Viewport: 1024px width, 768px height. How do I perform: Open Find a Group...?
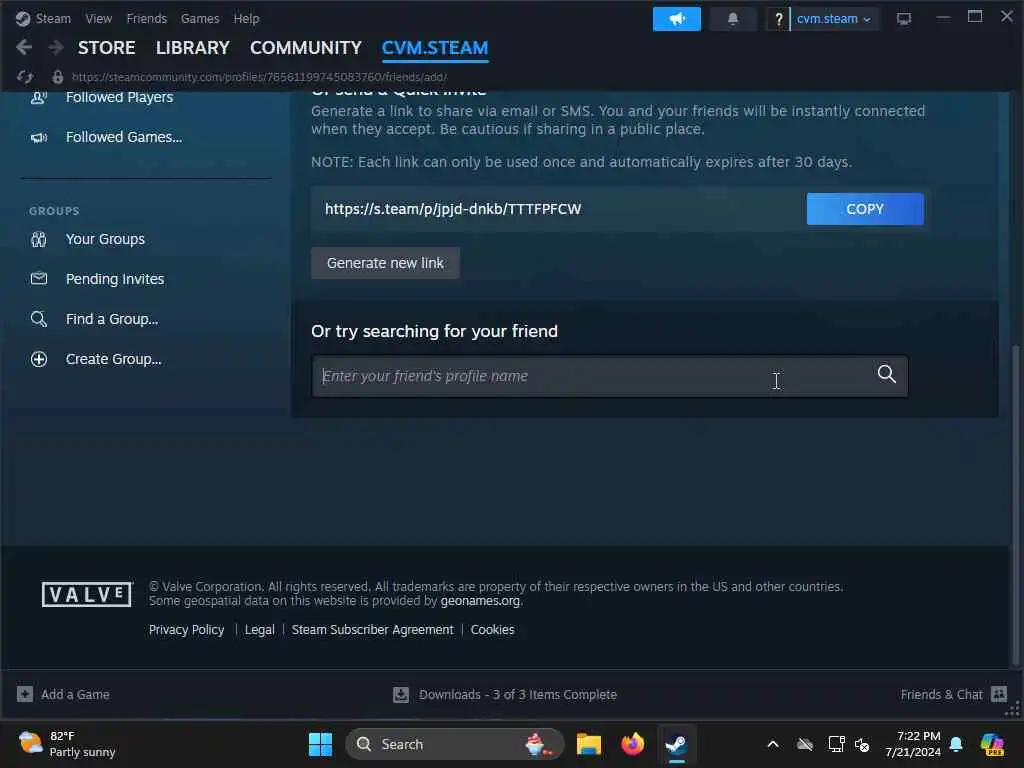coord(112,319)
